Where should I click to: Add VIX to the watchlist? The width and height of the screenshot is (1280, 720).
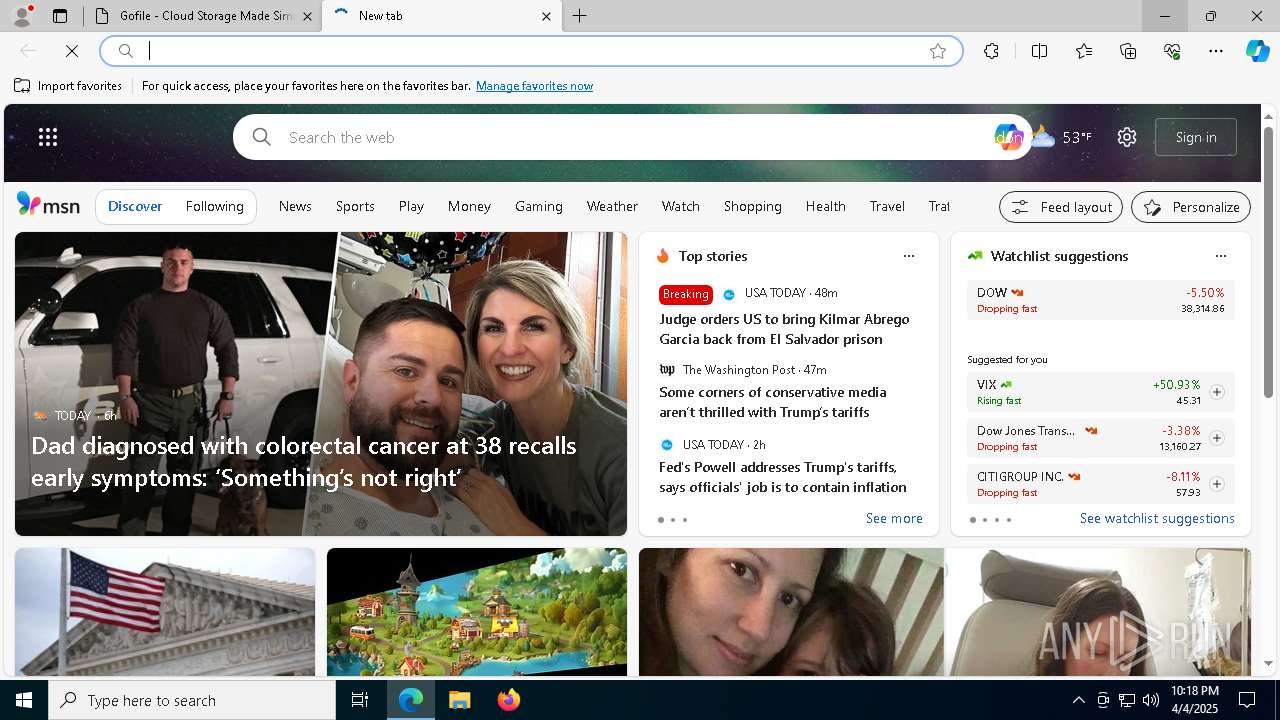(1217, 392)
